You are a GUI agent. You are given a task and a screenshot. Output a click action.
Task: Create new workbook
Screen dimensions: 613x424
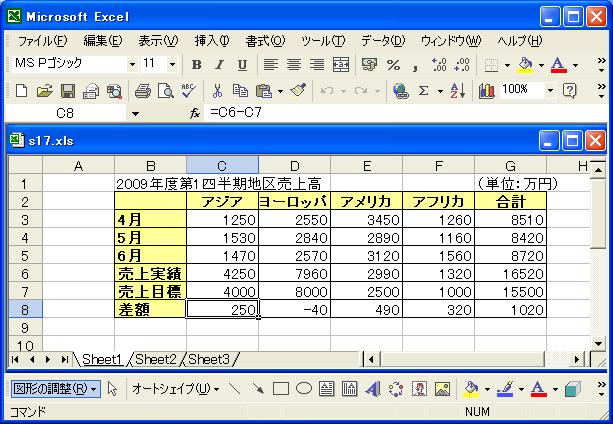(21, 91)
